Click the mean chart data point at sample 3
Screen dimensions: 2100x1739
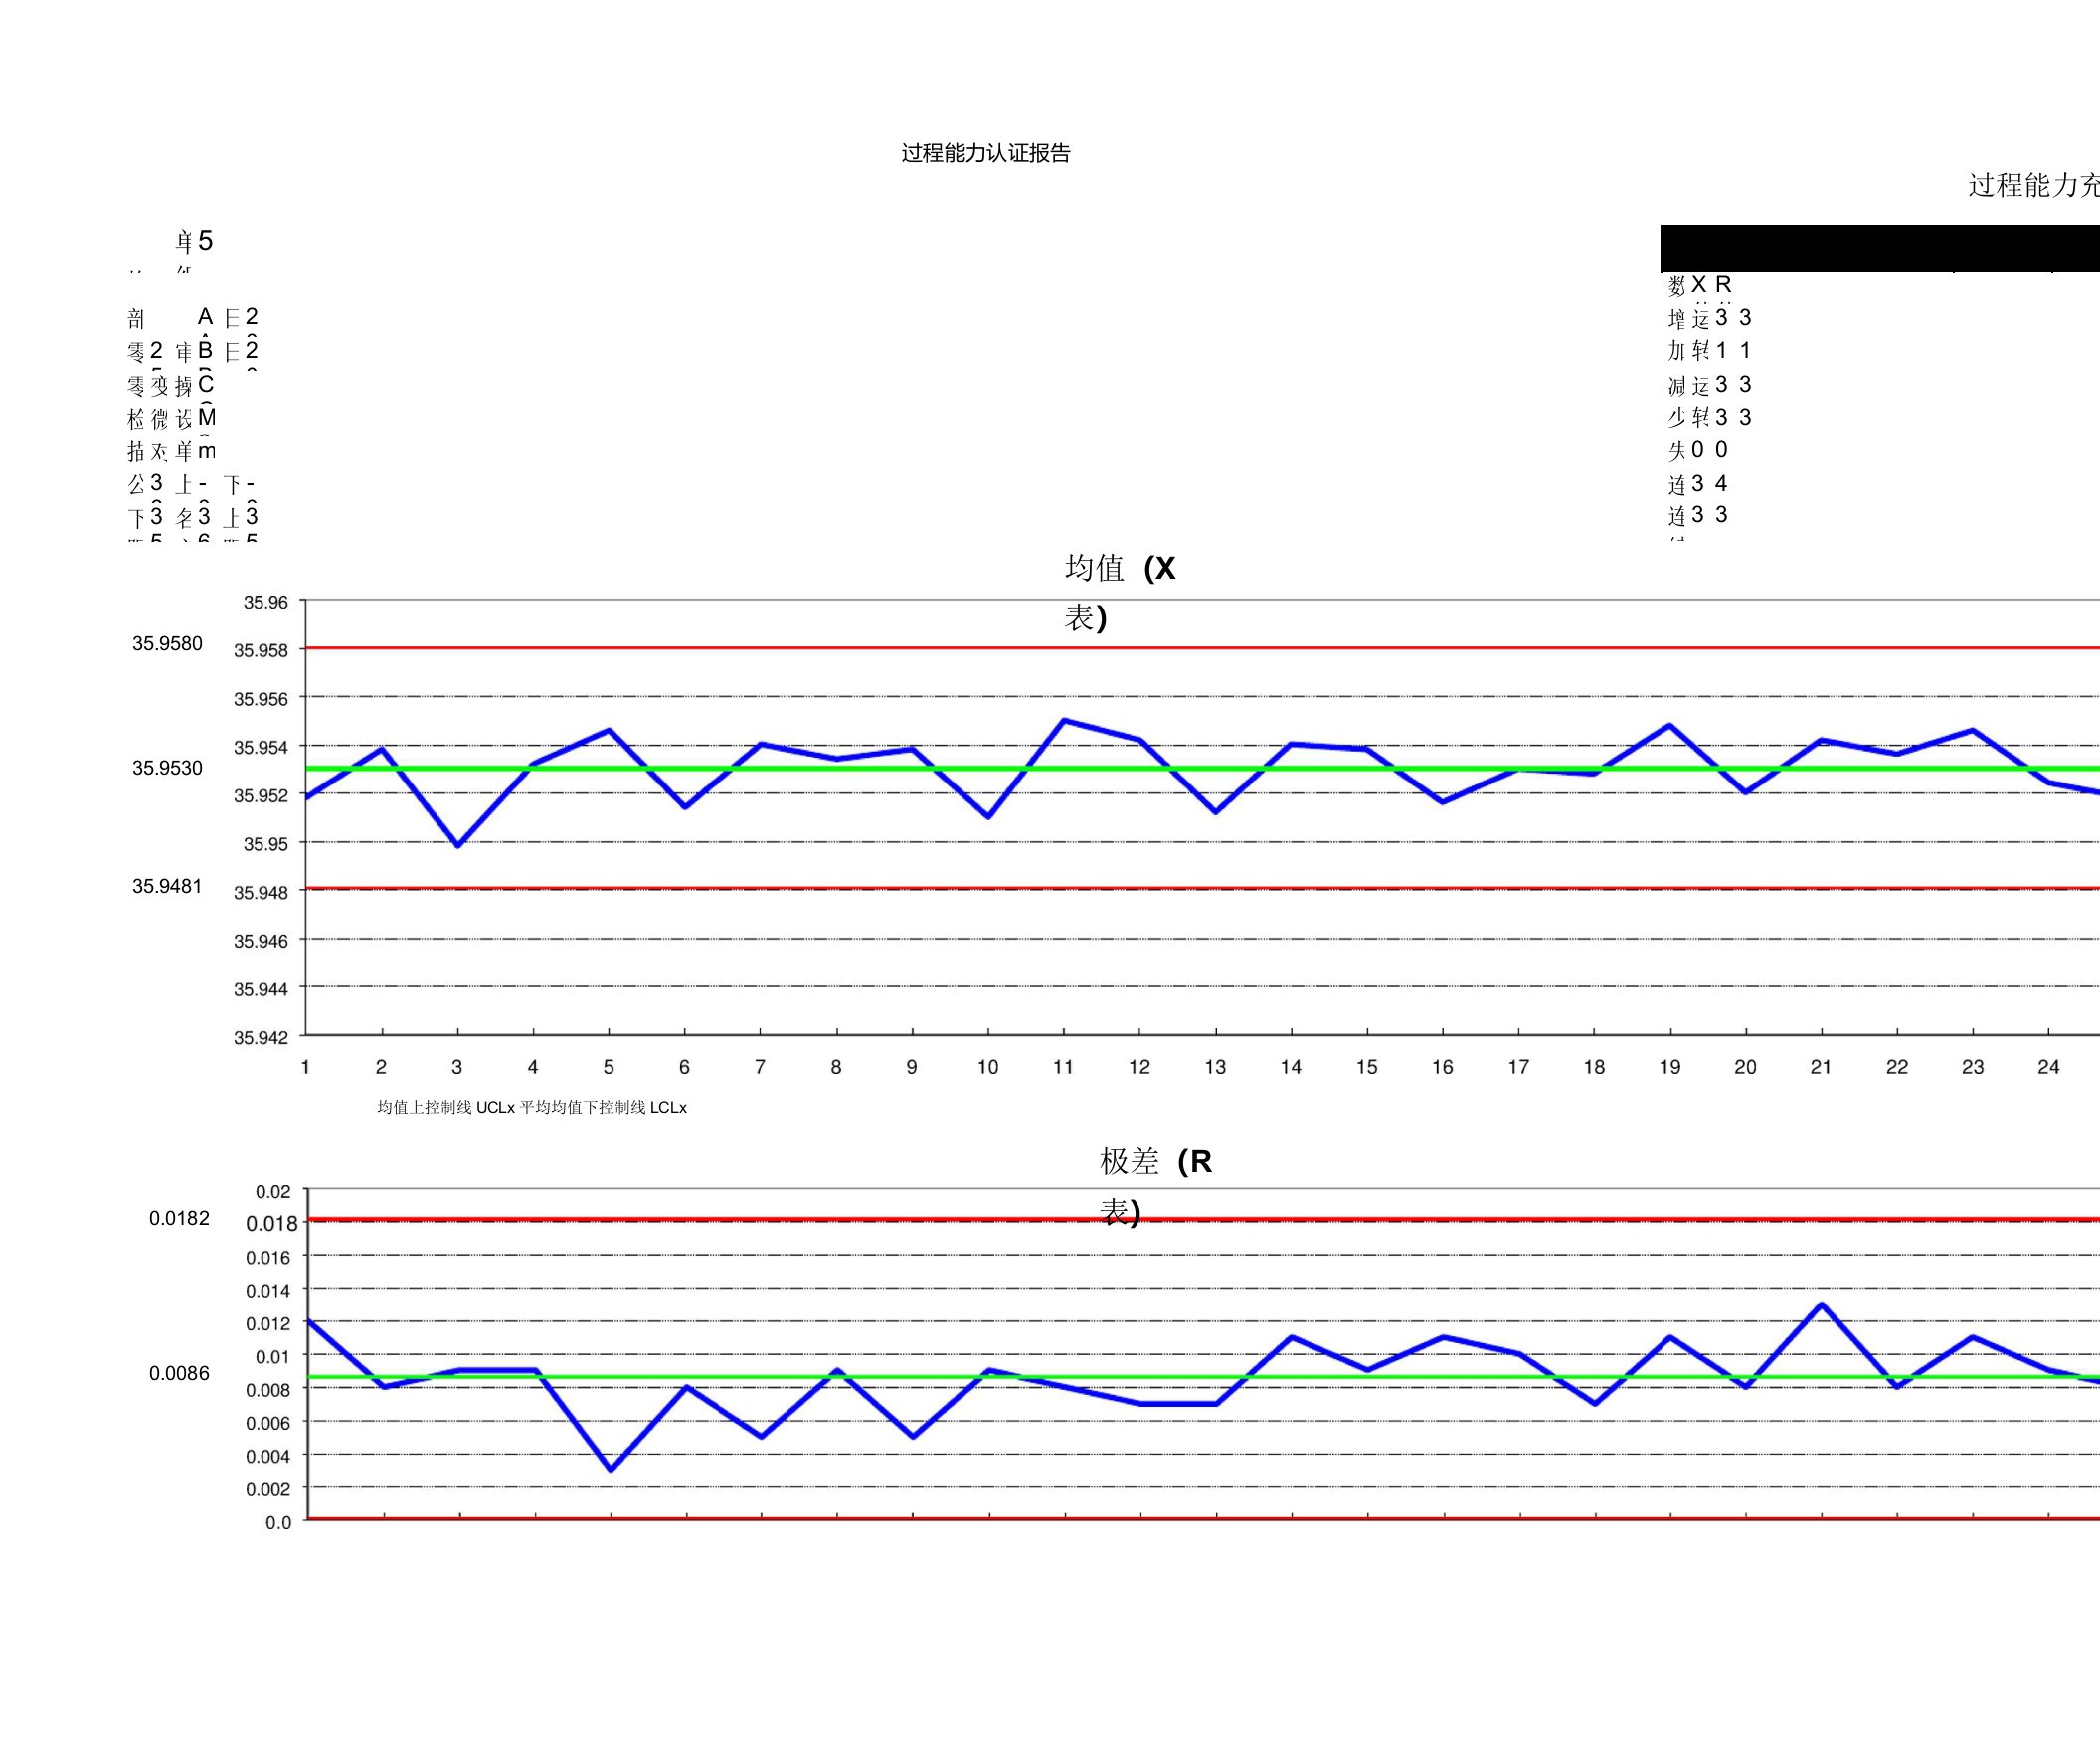[458, 845]
